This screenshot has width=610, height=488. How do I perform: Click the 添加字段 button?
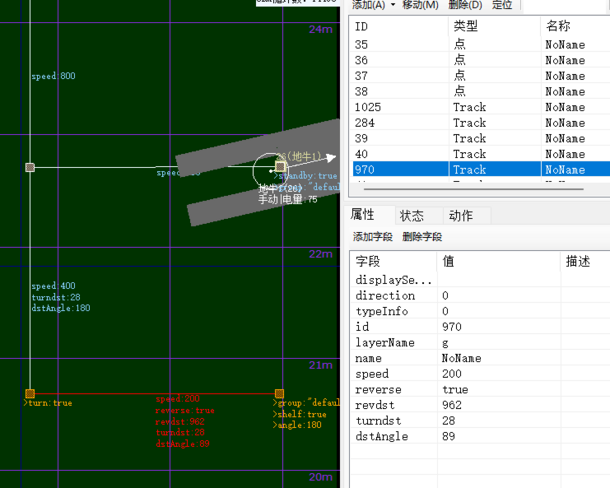(x=373, y=237)
